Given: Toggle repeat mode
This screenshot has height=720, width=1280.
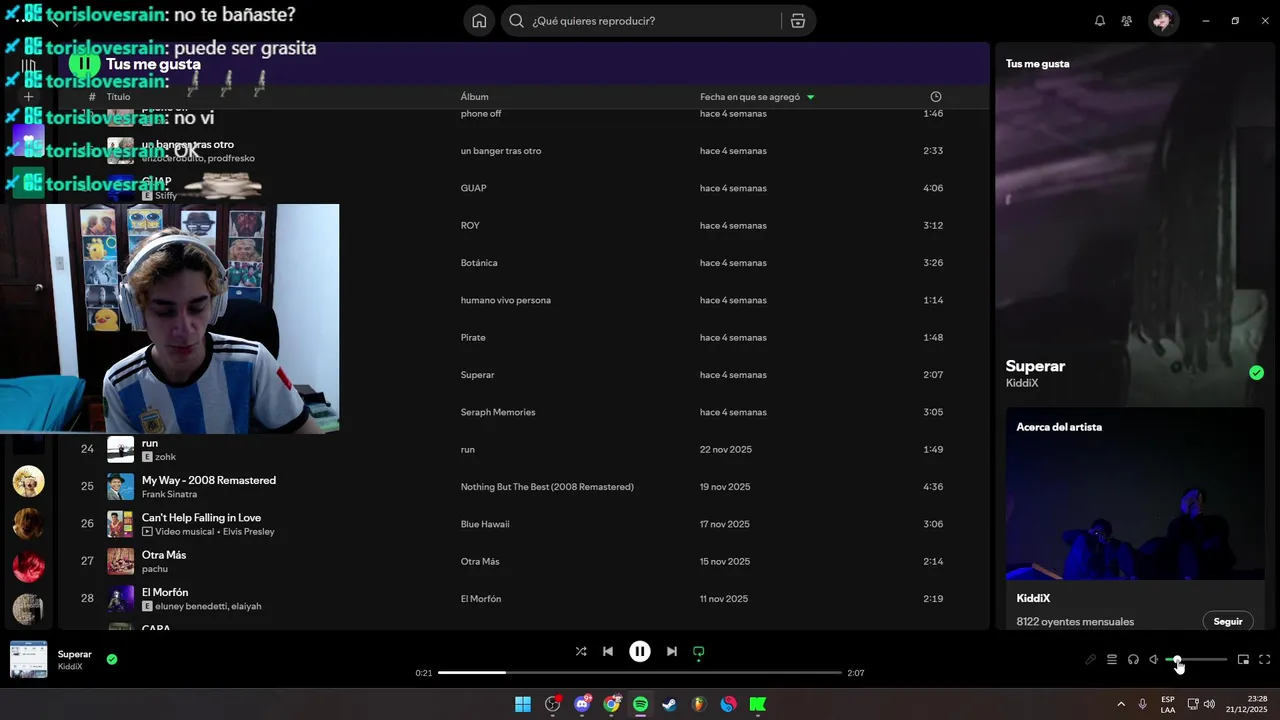Looking at the screenshot, I should [x=699, y=651].
